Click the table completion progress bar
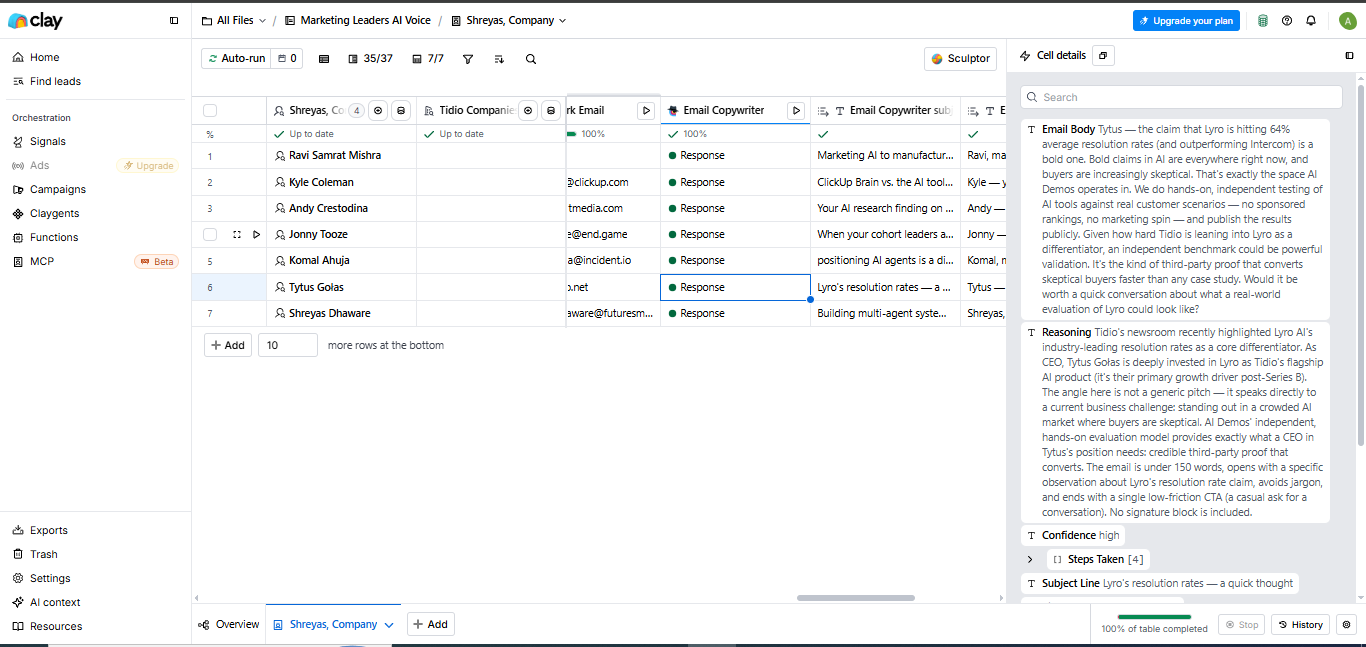The width and height of the screenshot is (1366, 647). coord(1154,618)
